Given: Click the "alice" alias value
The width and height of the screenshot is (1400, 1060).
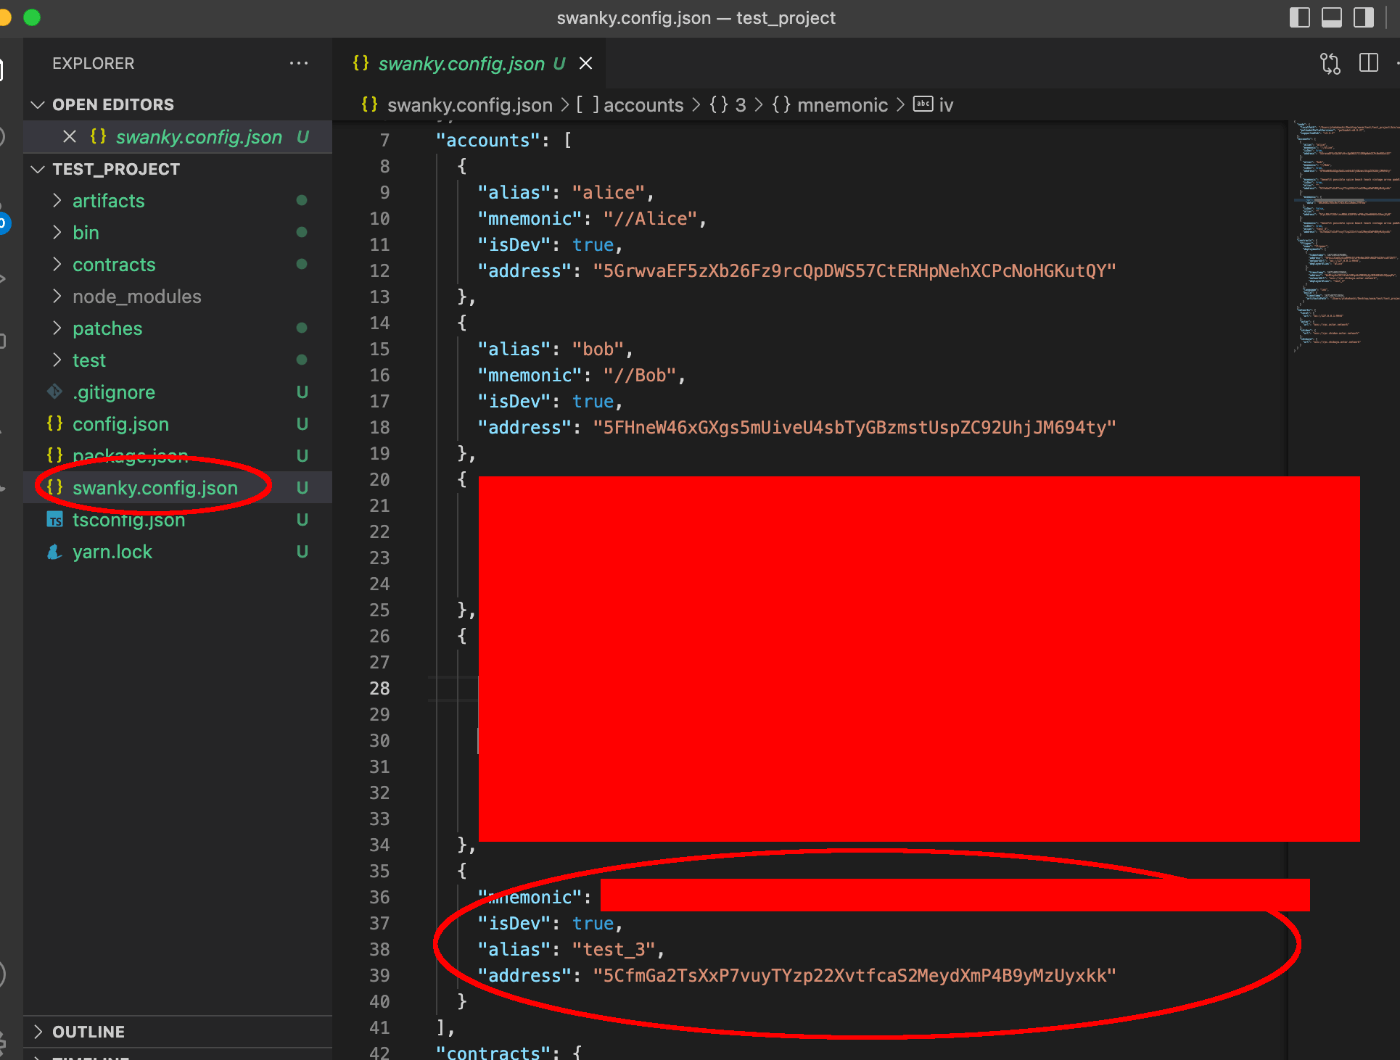Looking at the screenshot, I should click(x=608, y=192).
